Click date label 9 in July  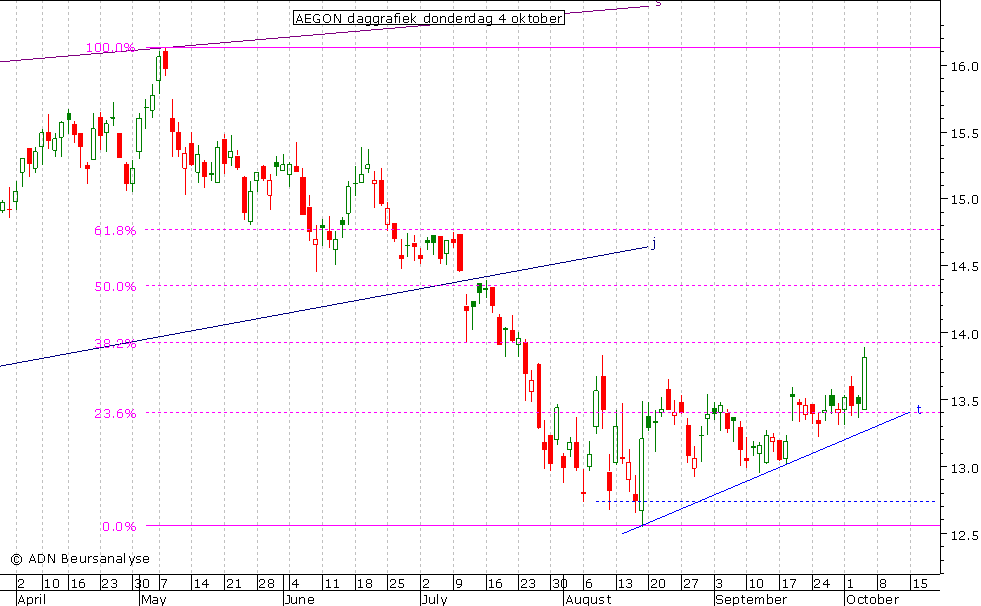pos(458,583)
